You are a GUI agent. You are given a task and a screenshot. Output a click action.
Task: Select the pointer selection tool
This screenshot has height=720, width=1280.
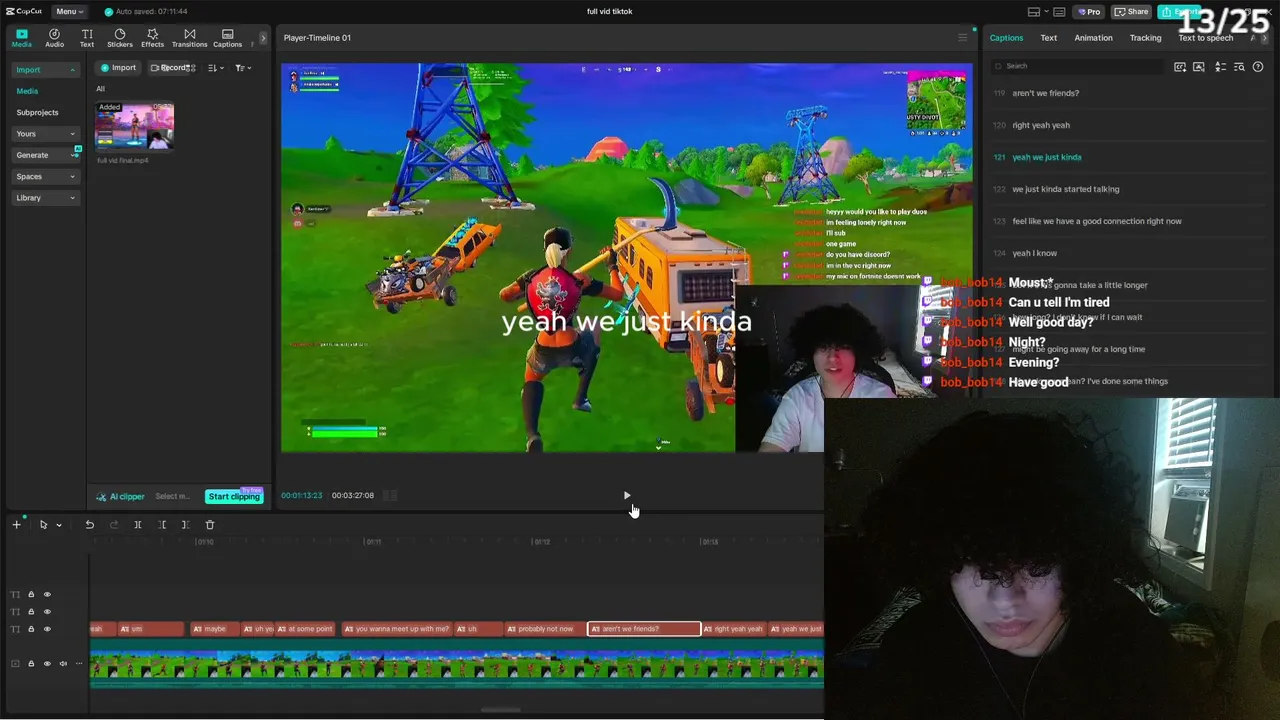click(43, 525)
